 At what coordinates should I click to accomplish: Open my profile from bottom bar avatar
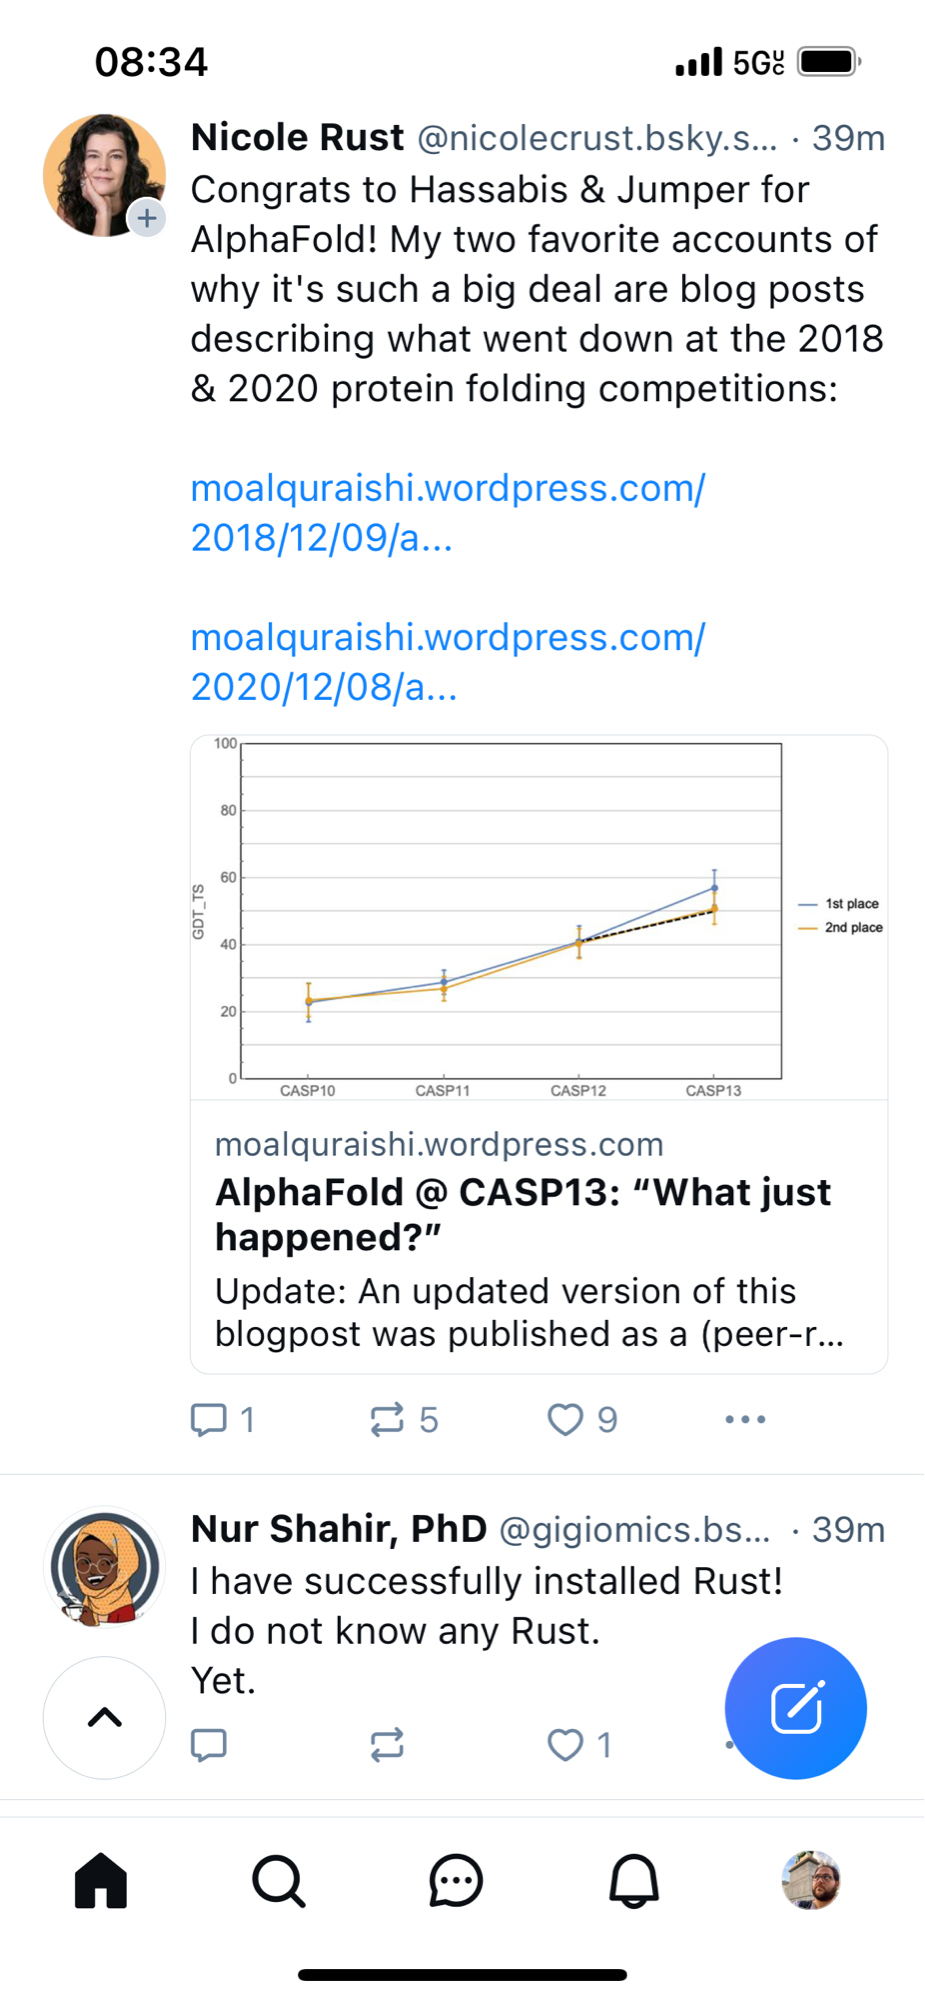pos(811,1880)
